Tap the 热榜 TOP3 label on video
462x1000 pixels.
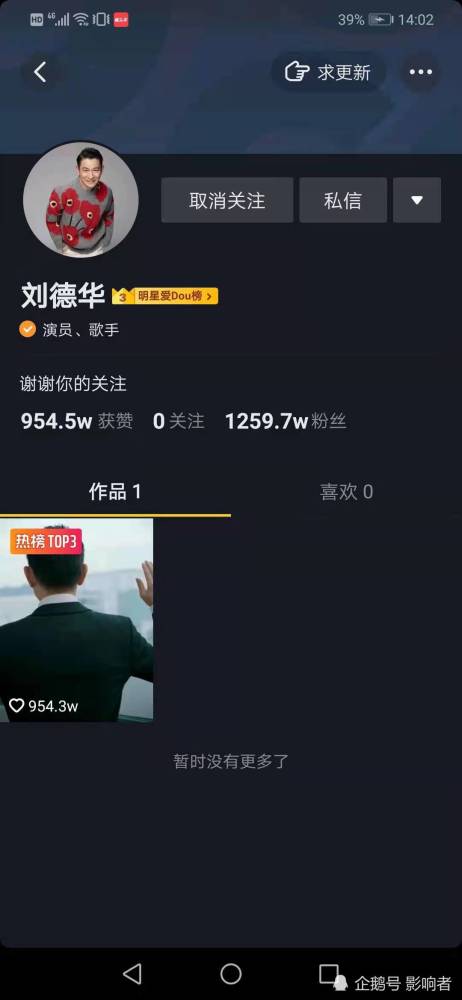click(46, 542)
